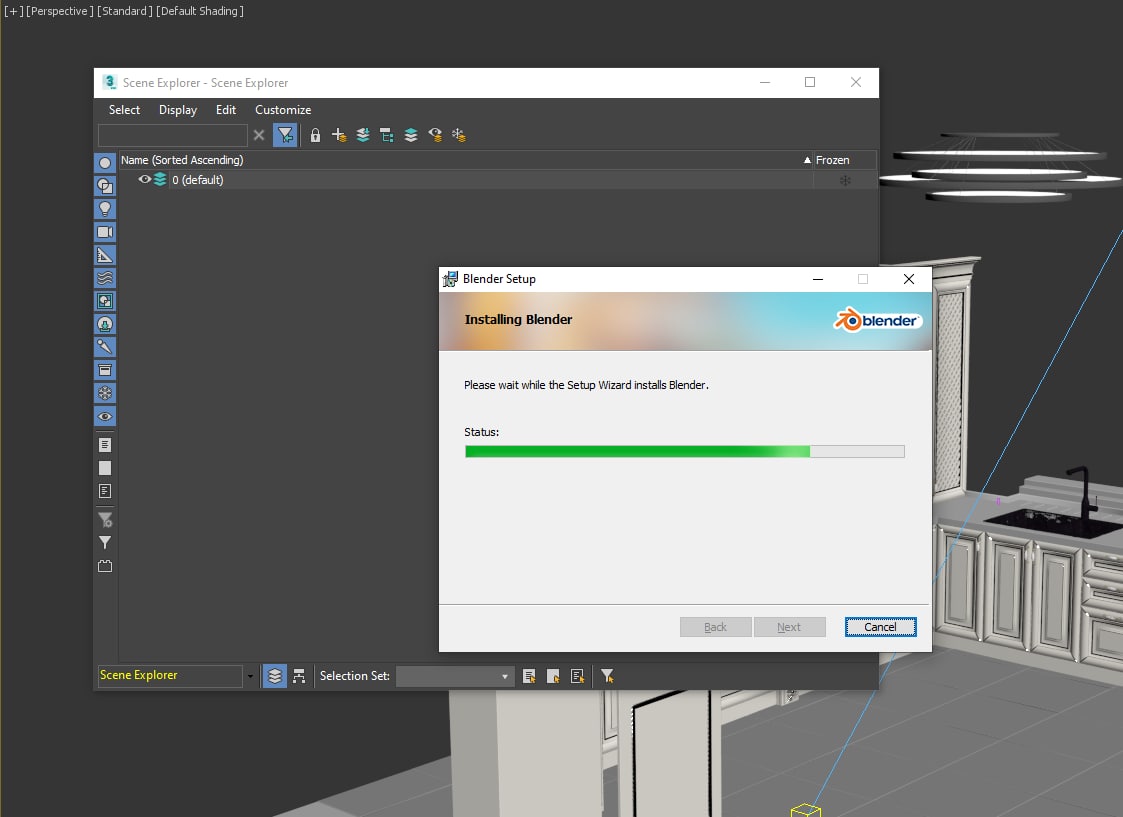This screenshot has width=1123, height=817.
Task: Clear the search field with X icon
Action: tap(259, 135)
